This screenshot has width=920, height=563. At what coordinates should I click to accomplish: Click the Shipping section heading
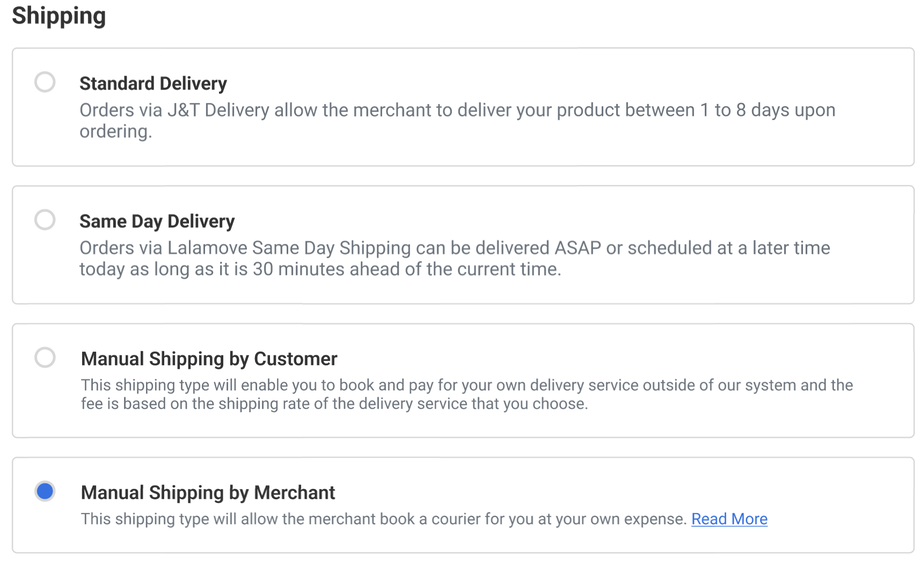59,16
